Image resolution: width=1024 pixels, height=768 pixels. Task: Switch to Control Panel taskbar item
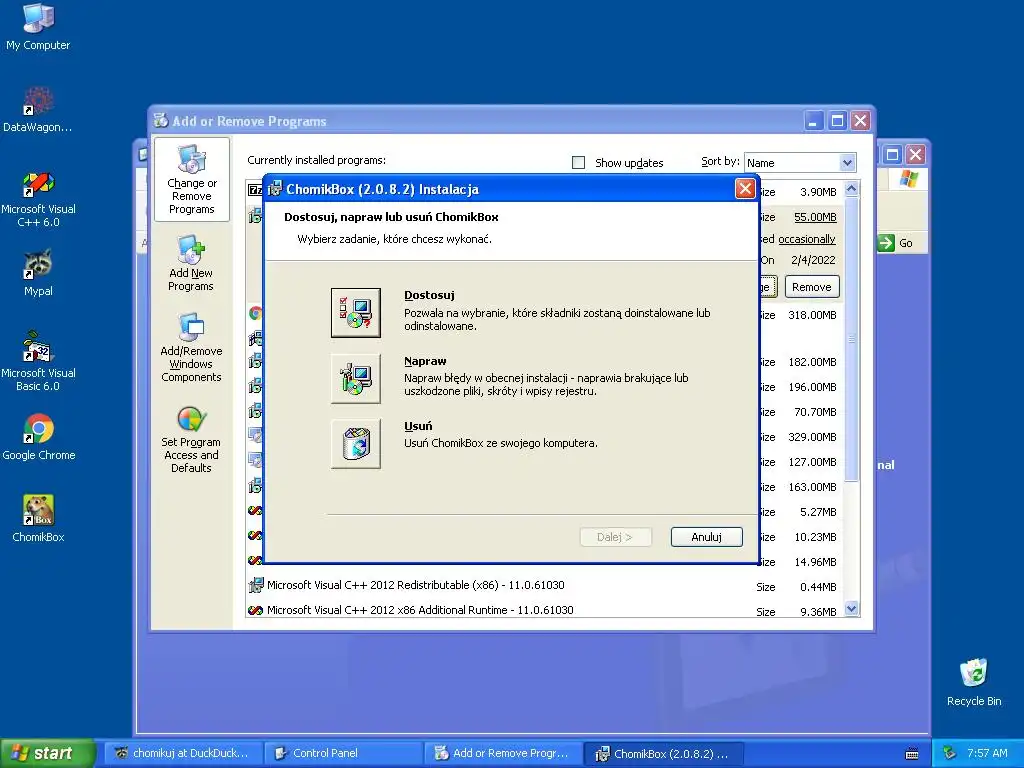pos(344,753)
